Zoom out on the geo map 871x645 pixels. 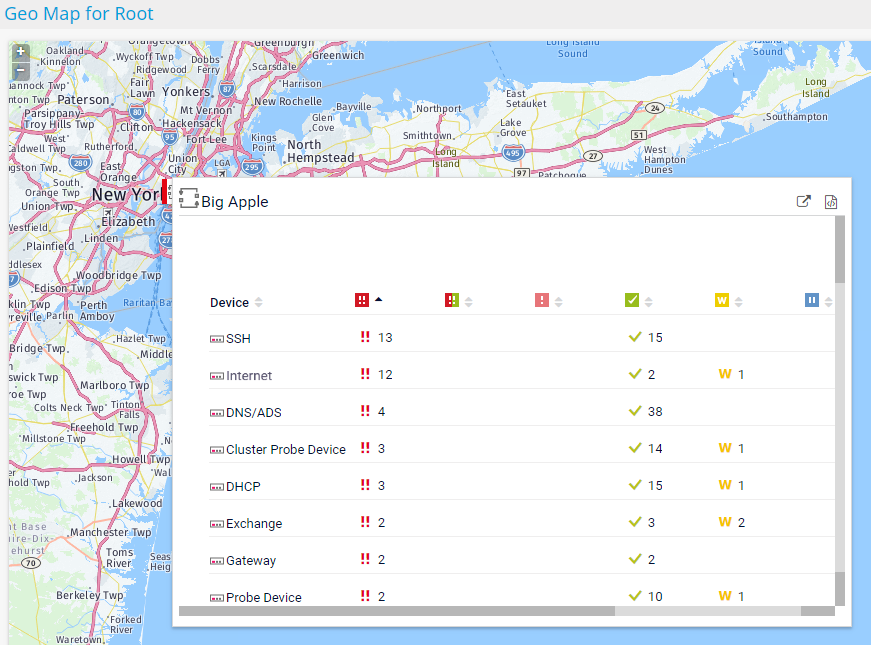pos(21,71)
